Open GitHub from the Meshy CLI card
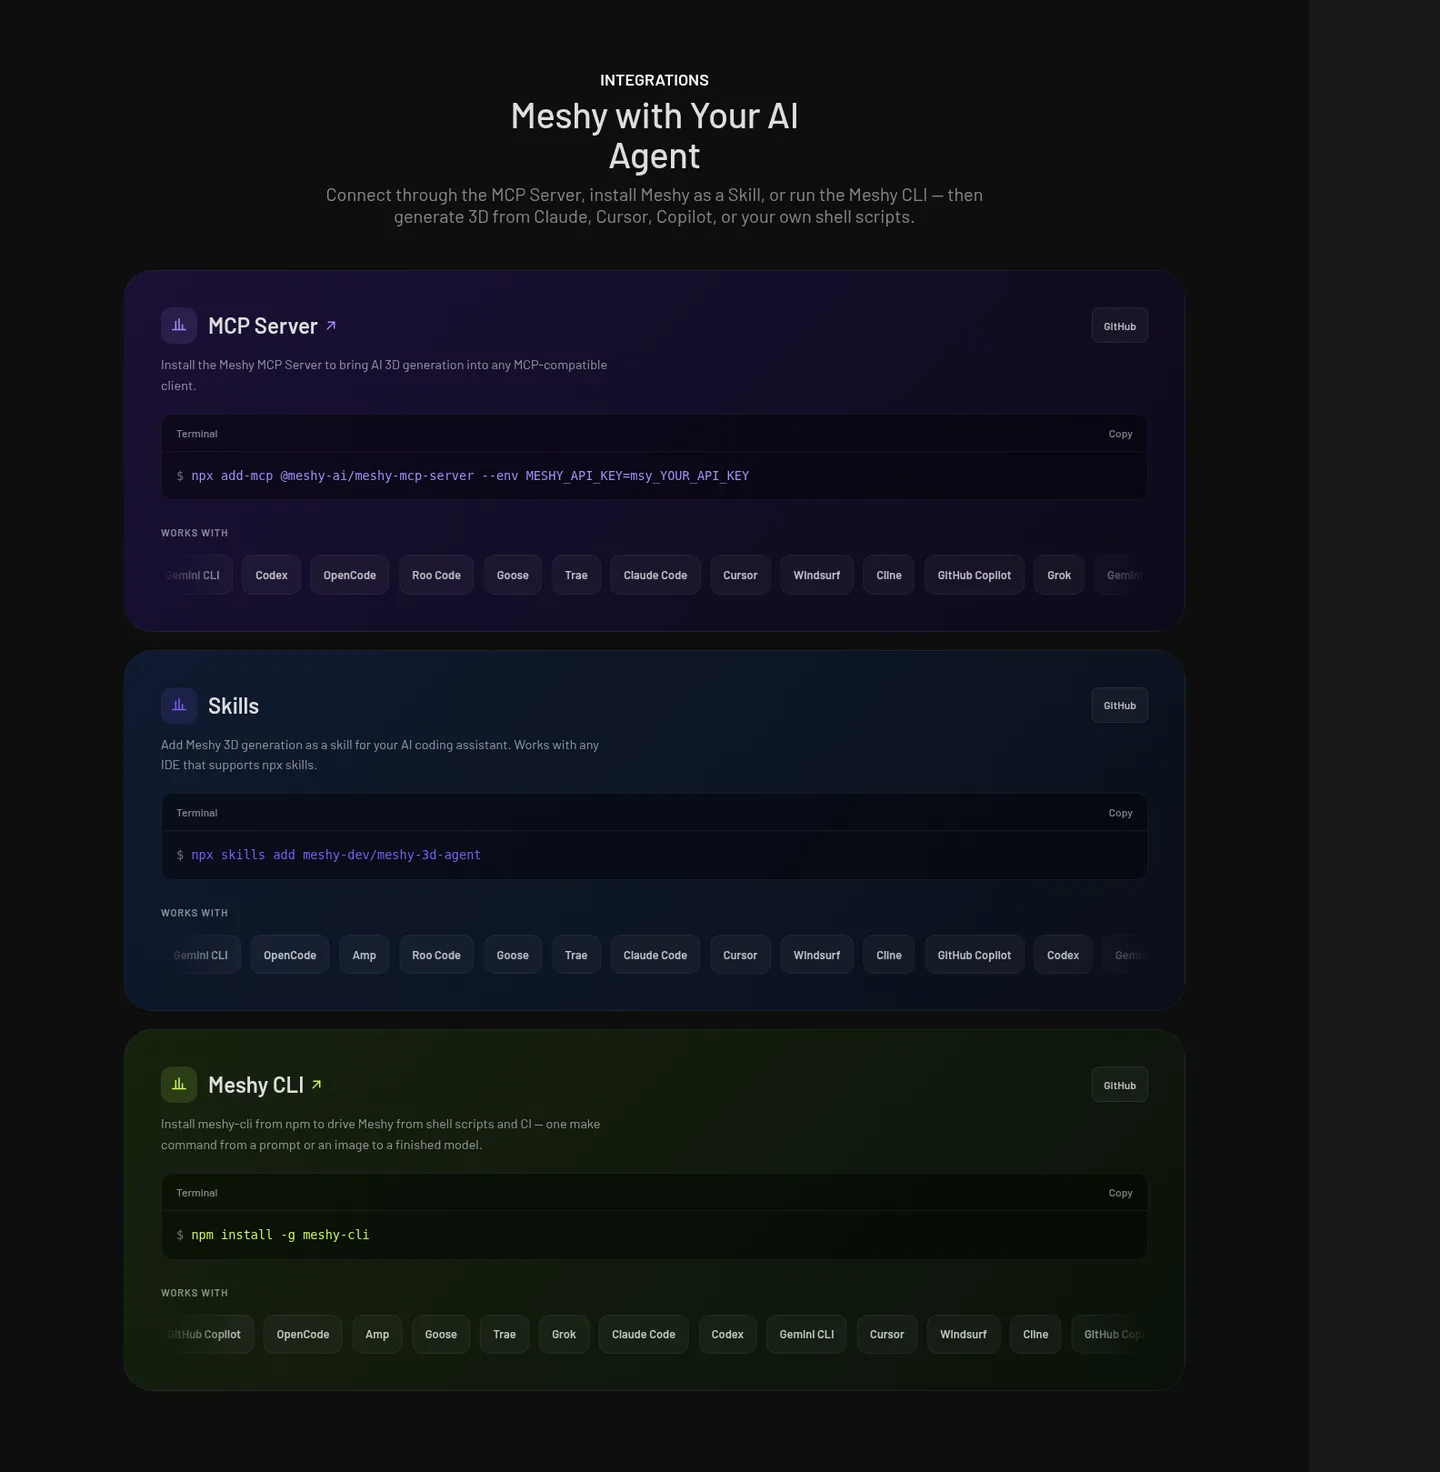 click(x=1120, y=1085)
